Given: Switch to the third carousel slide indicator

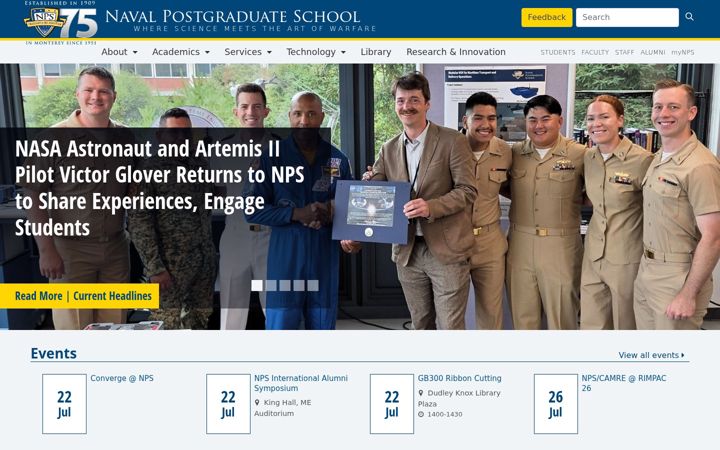Looking at the screenshot, I should pos(285,286).
